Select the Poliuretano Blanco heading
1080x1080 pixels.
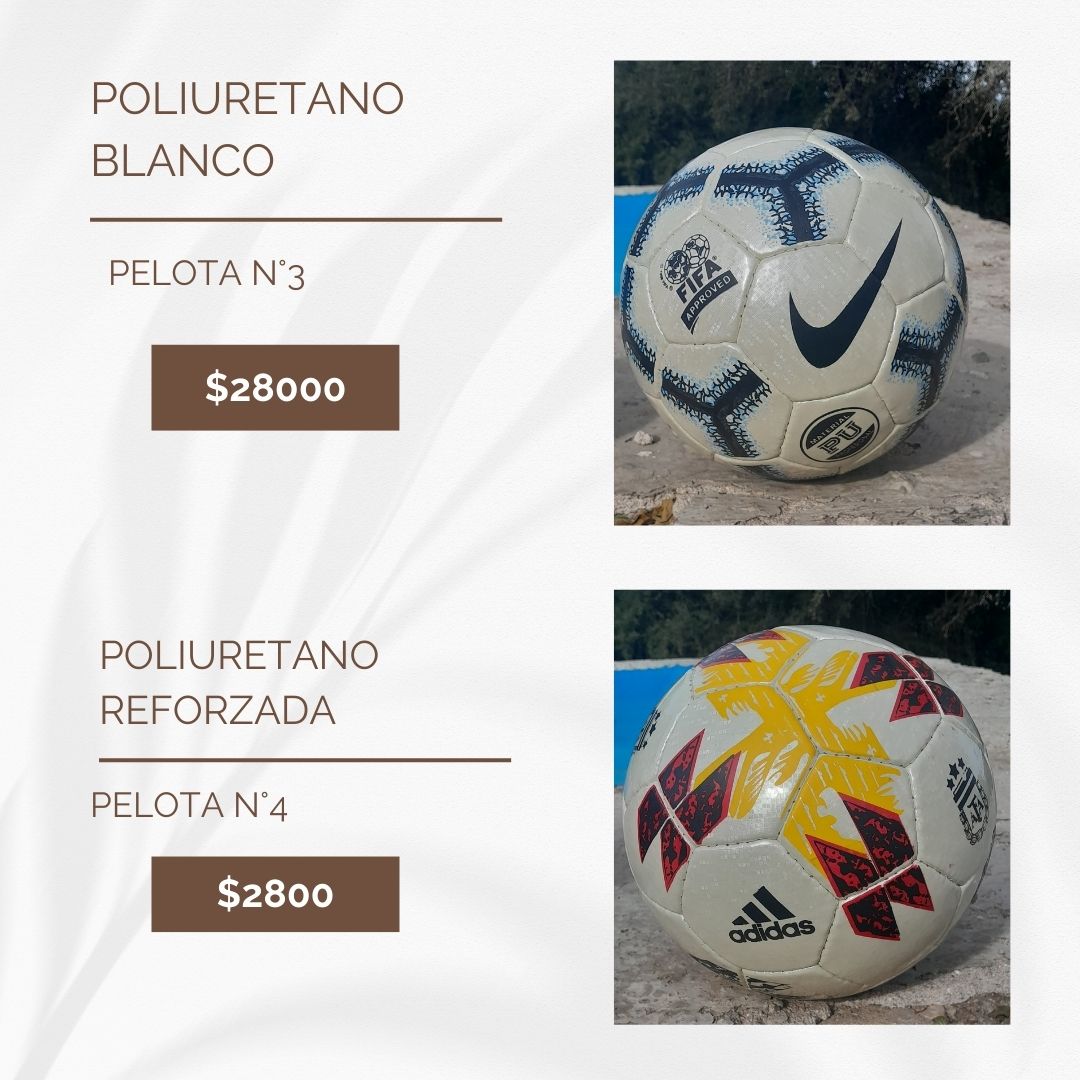(x=247, y=129)
